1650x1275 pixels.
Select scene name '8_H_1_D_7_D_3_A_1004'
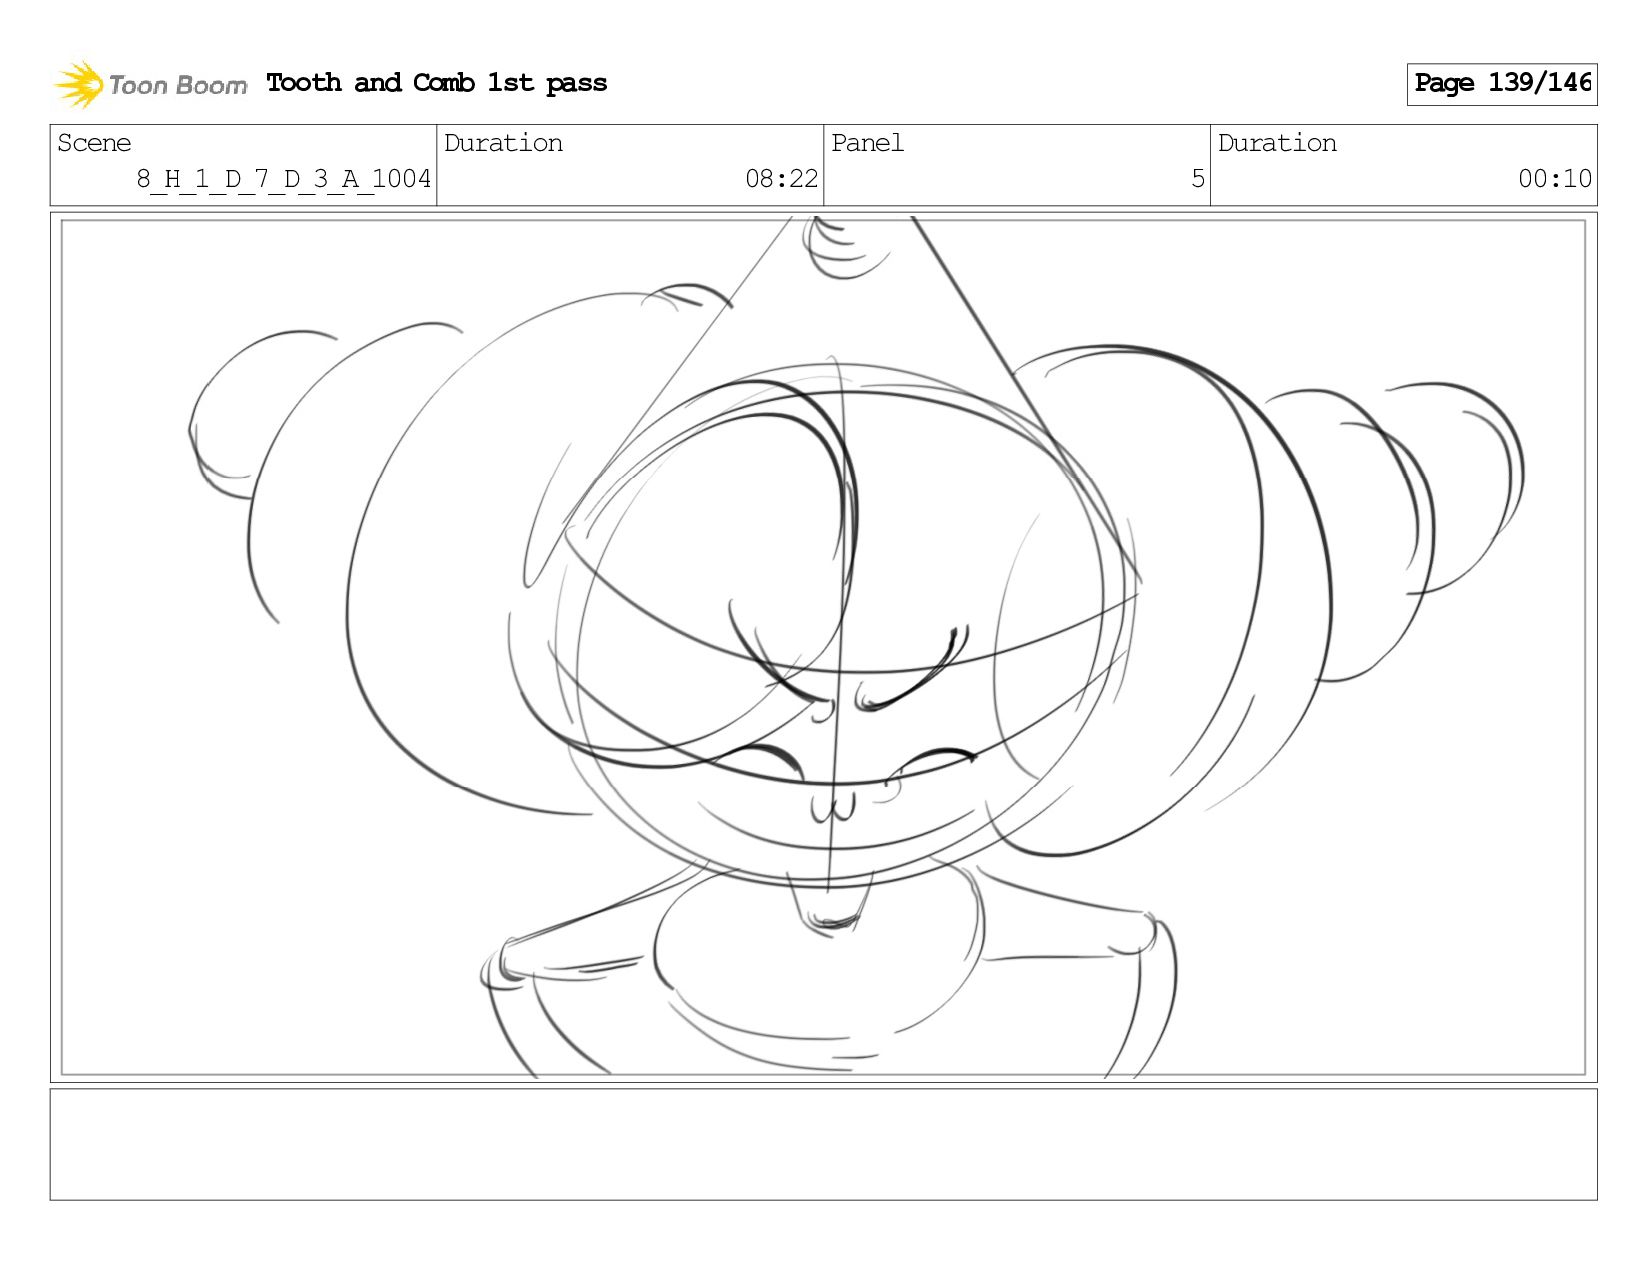[x=284, y=179]
